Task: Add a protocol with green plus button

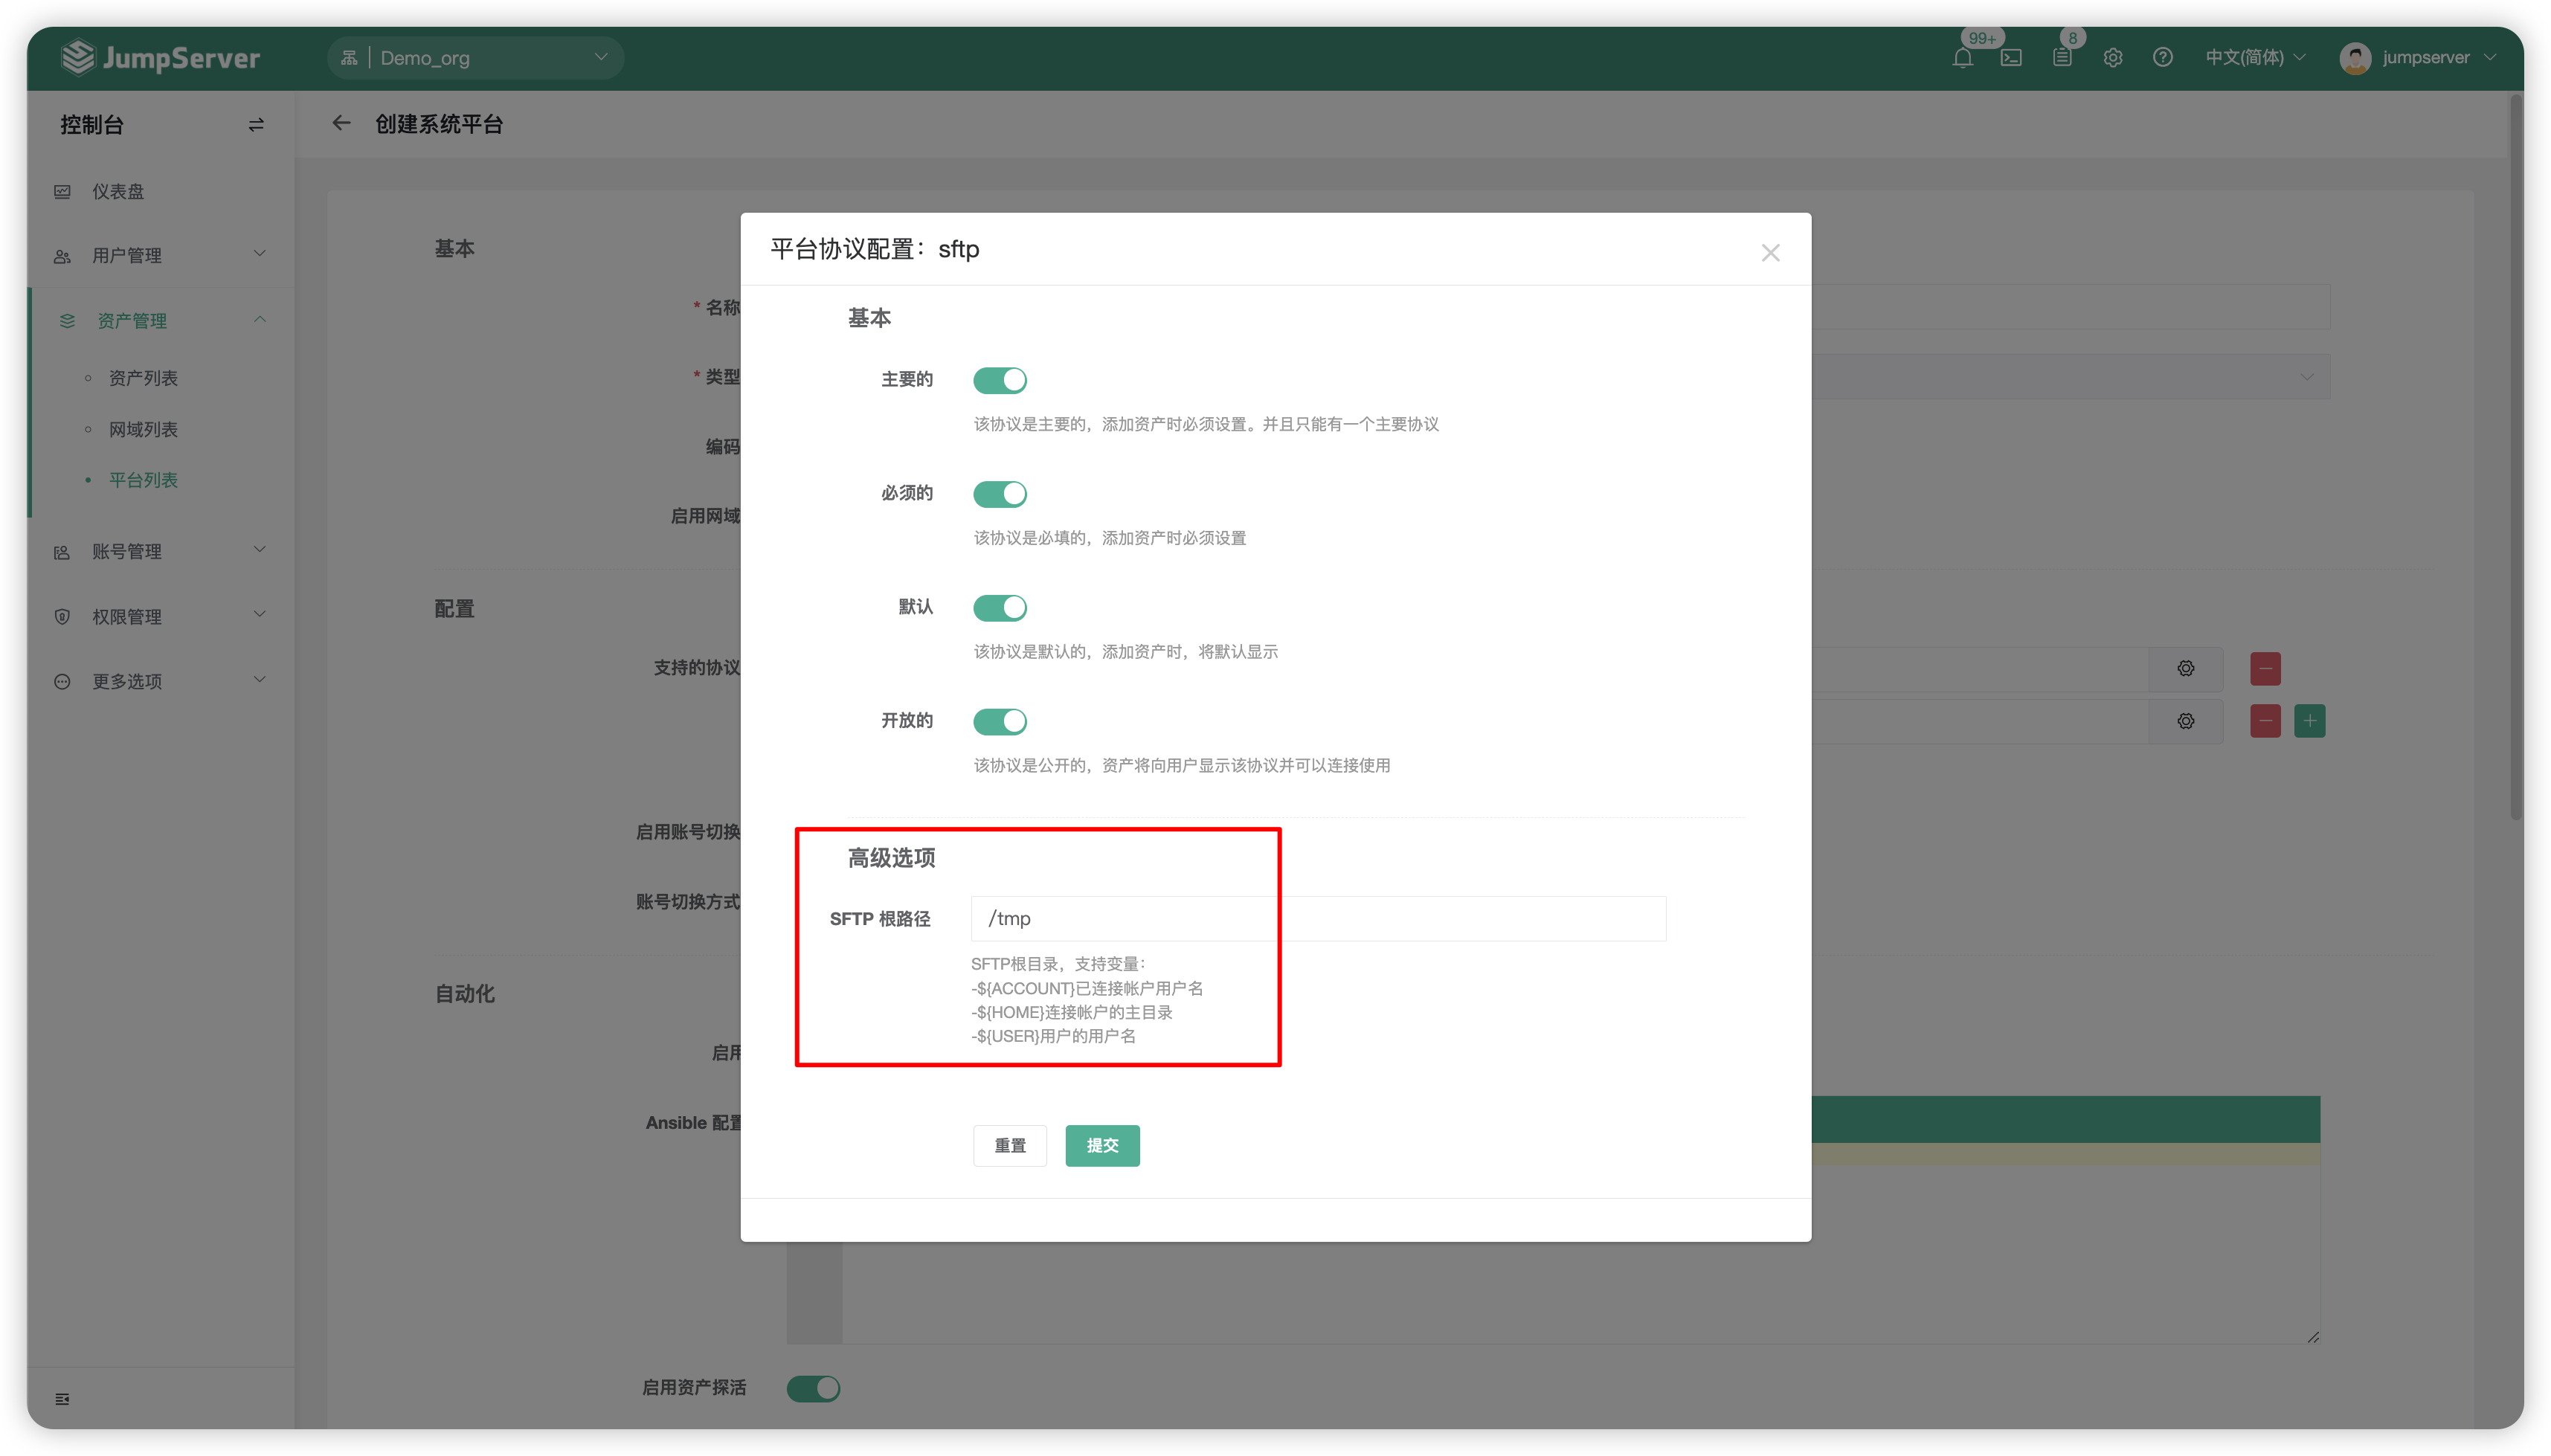Action: 2309,721
